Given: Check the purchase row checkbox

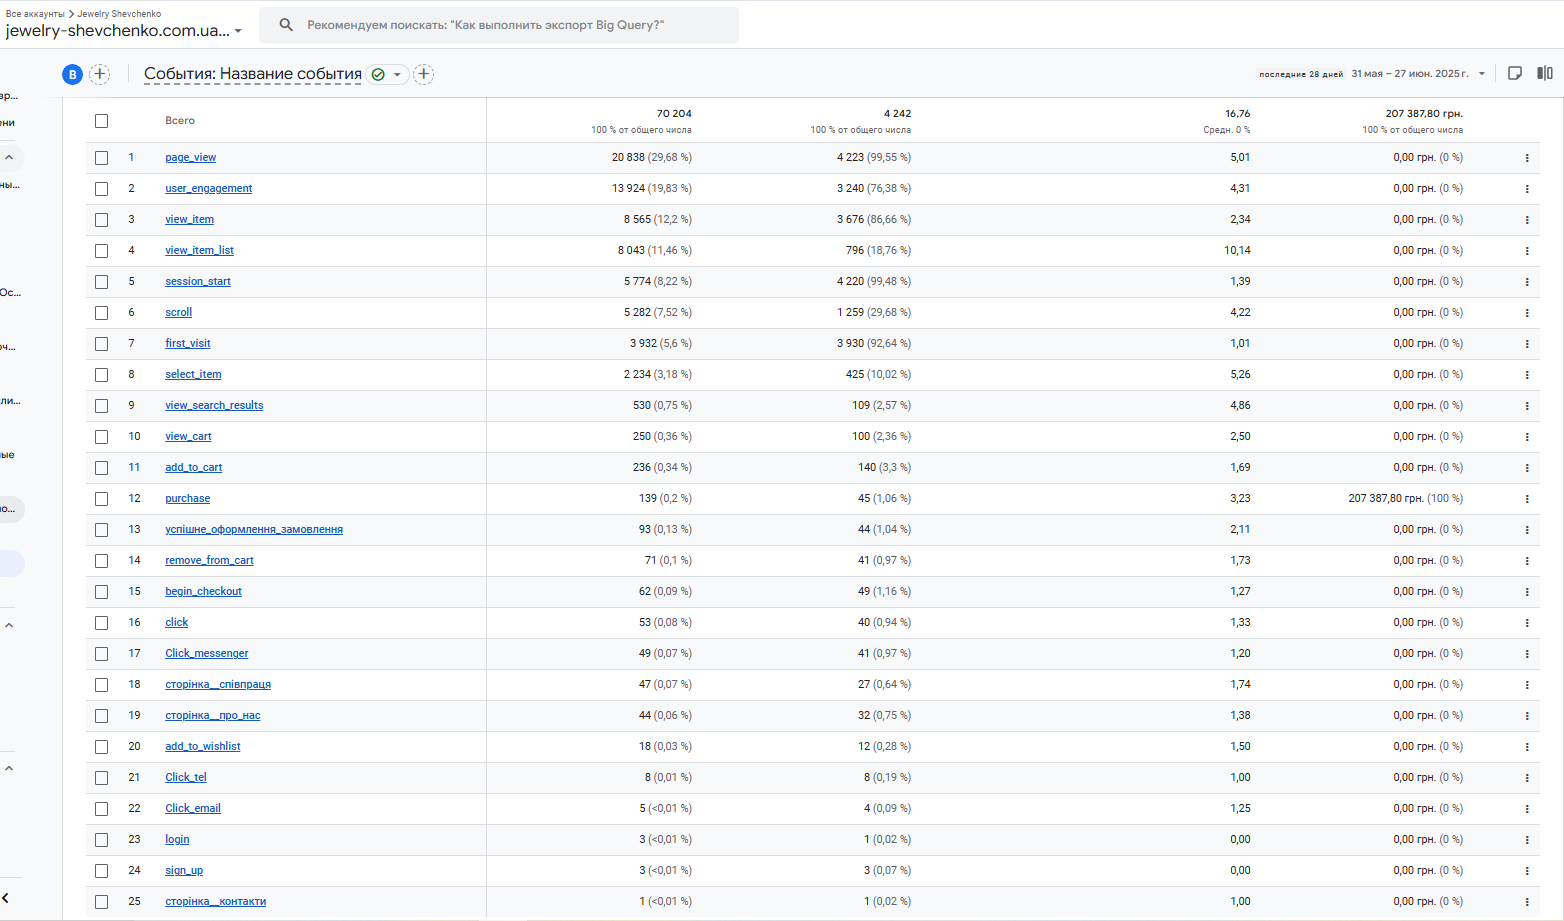Looking at the screenshot, I should click(x=101, y=499).
